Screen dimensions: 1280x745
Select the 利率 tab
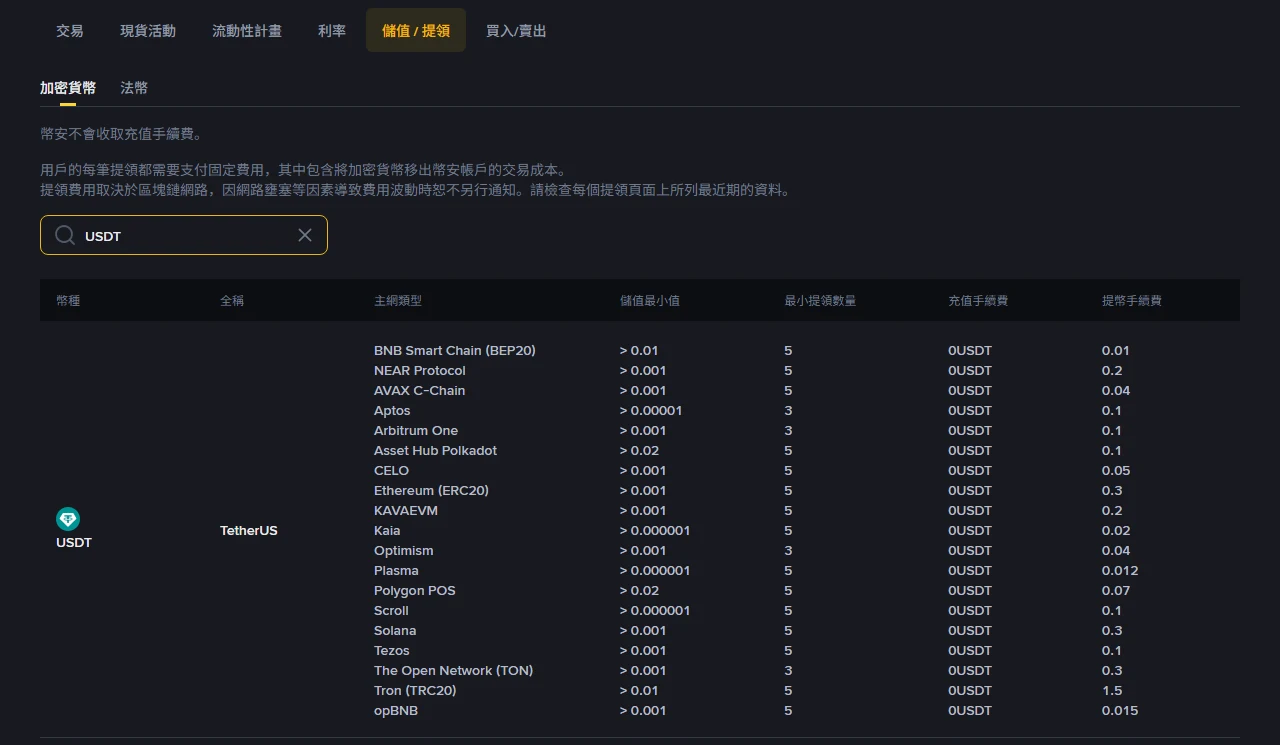pyautogui.click(x=332, y=30)
